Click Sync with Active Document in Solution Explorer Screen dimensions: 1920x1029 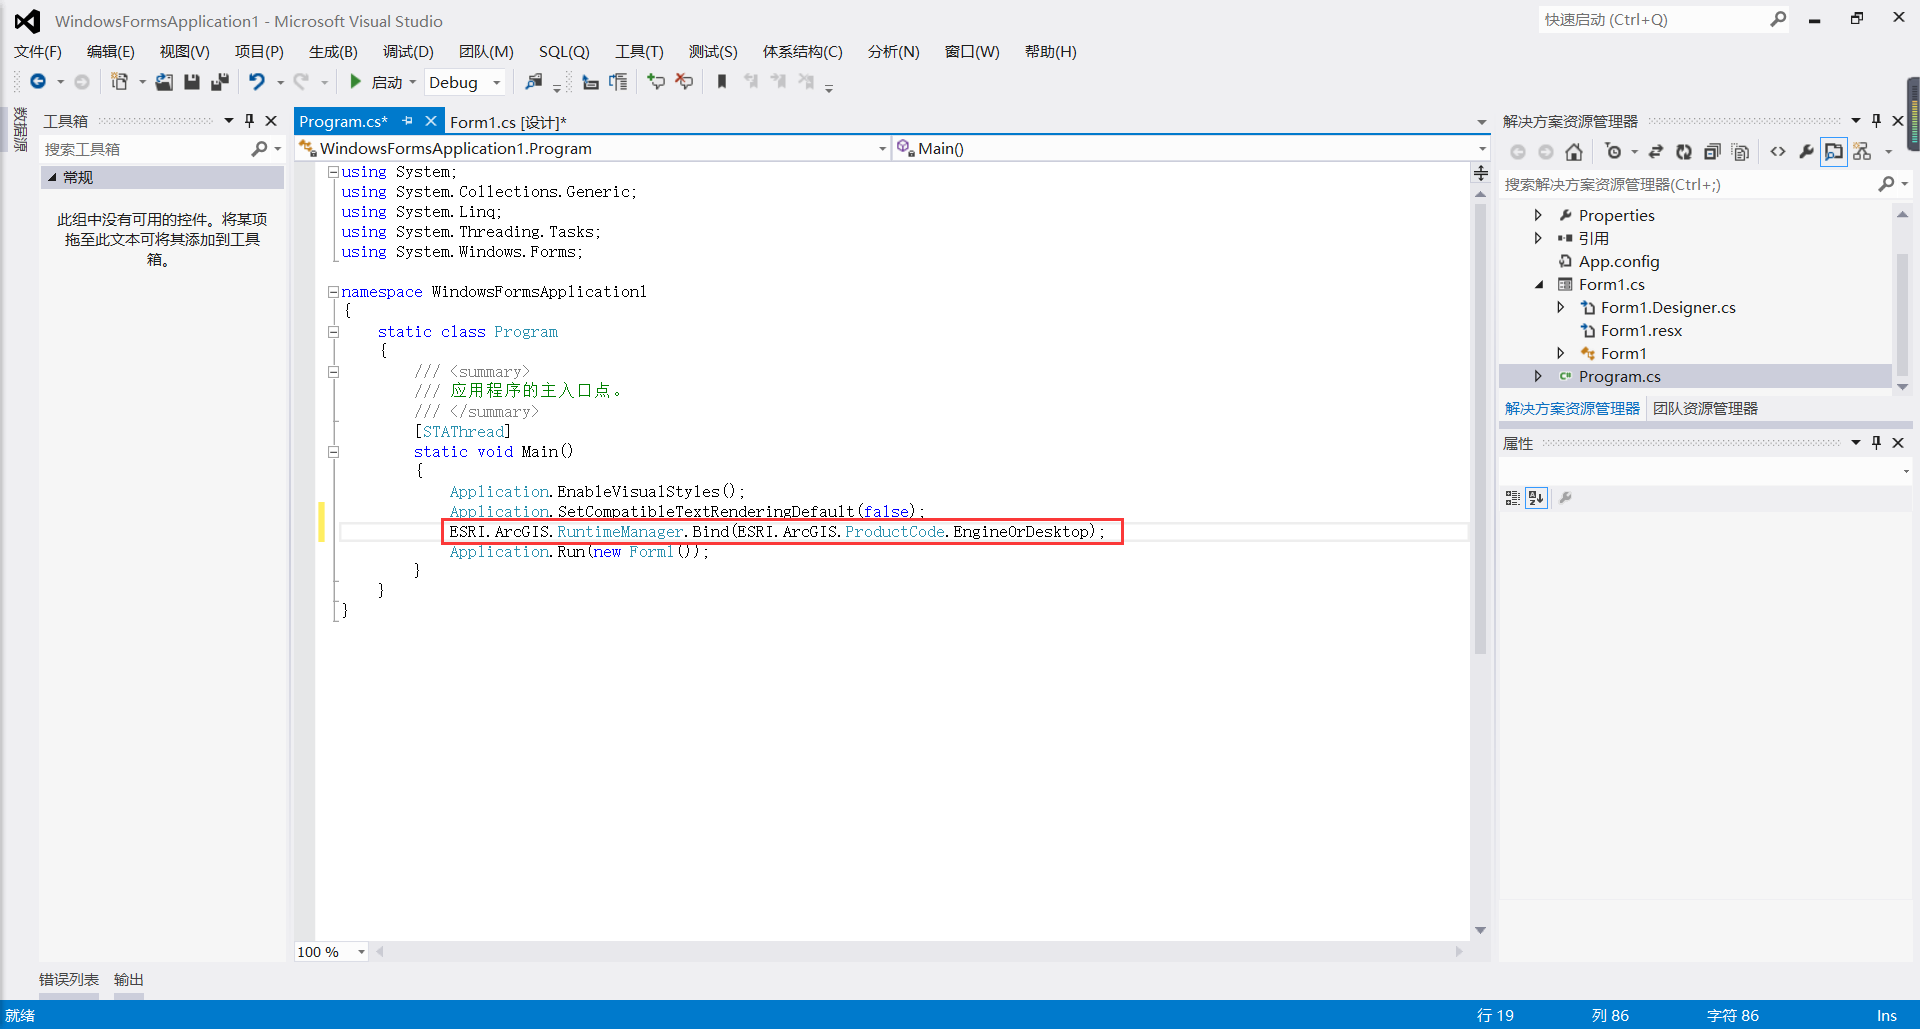(1656, 152)
